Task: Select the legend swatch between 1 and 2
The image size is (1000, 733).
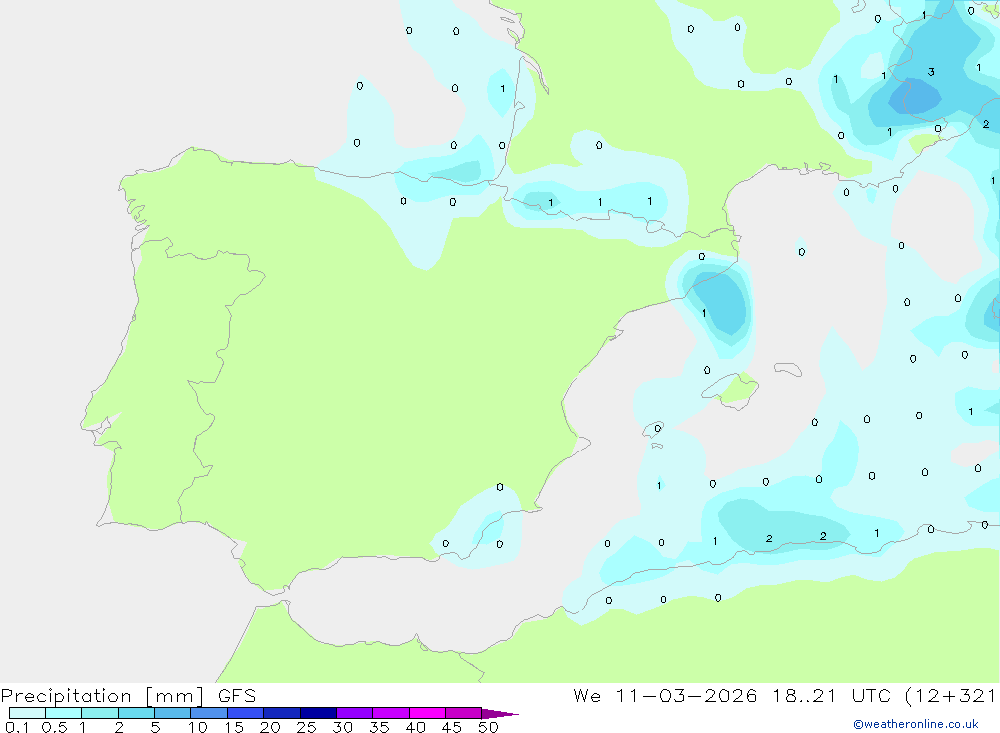Action: [x=100, y=713]
